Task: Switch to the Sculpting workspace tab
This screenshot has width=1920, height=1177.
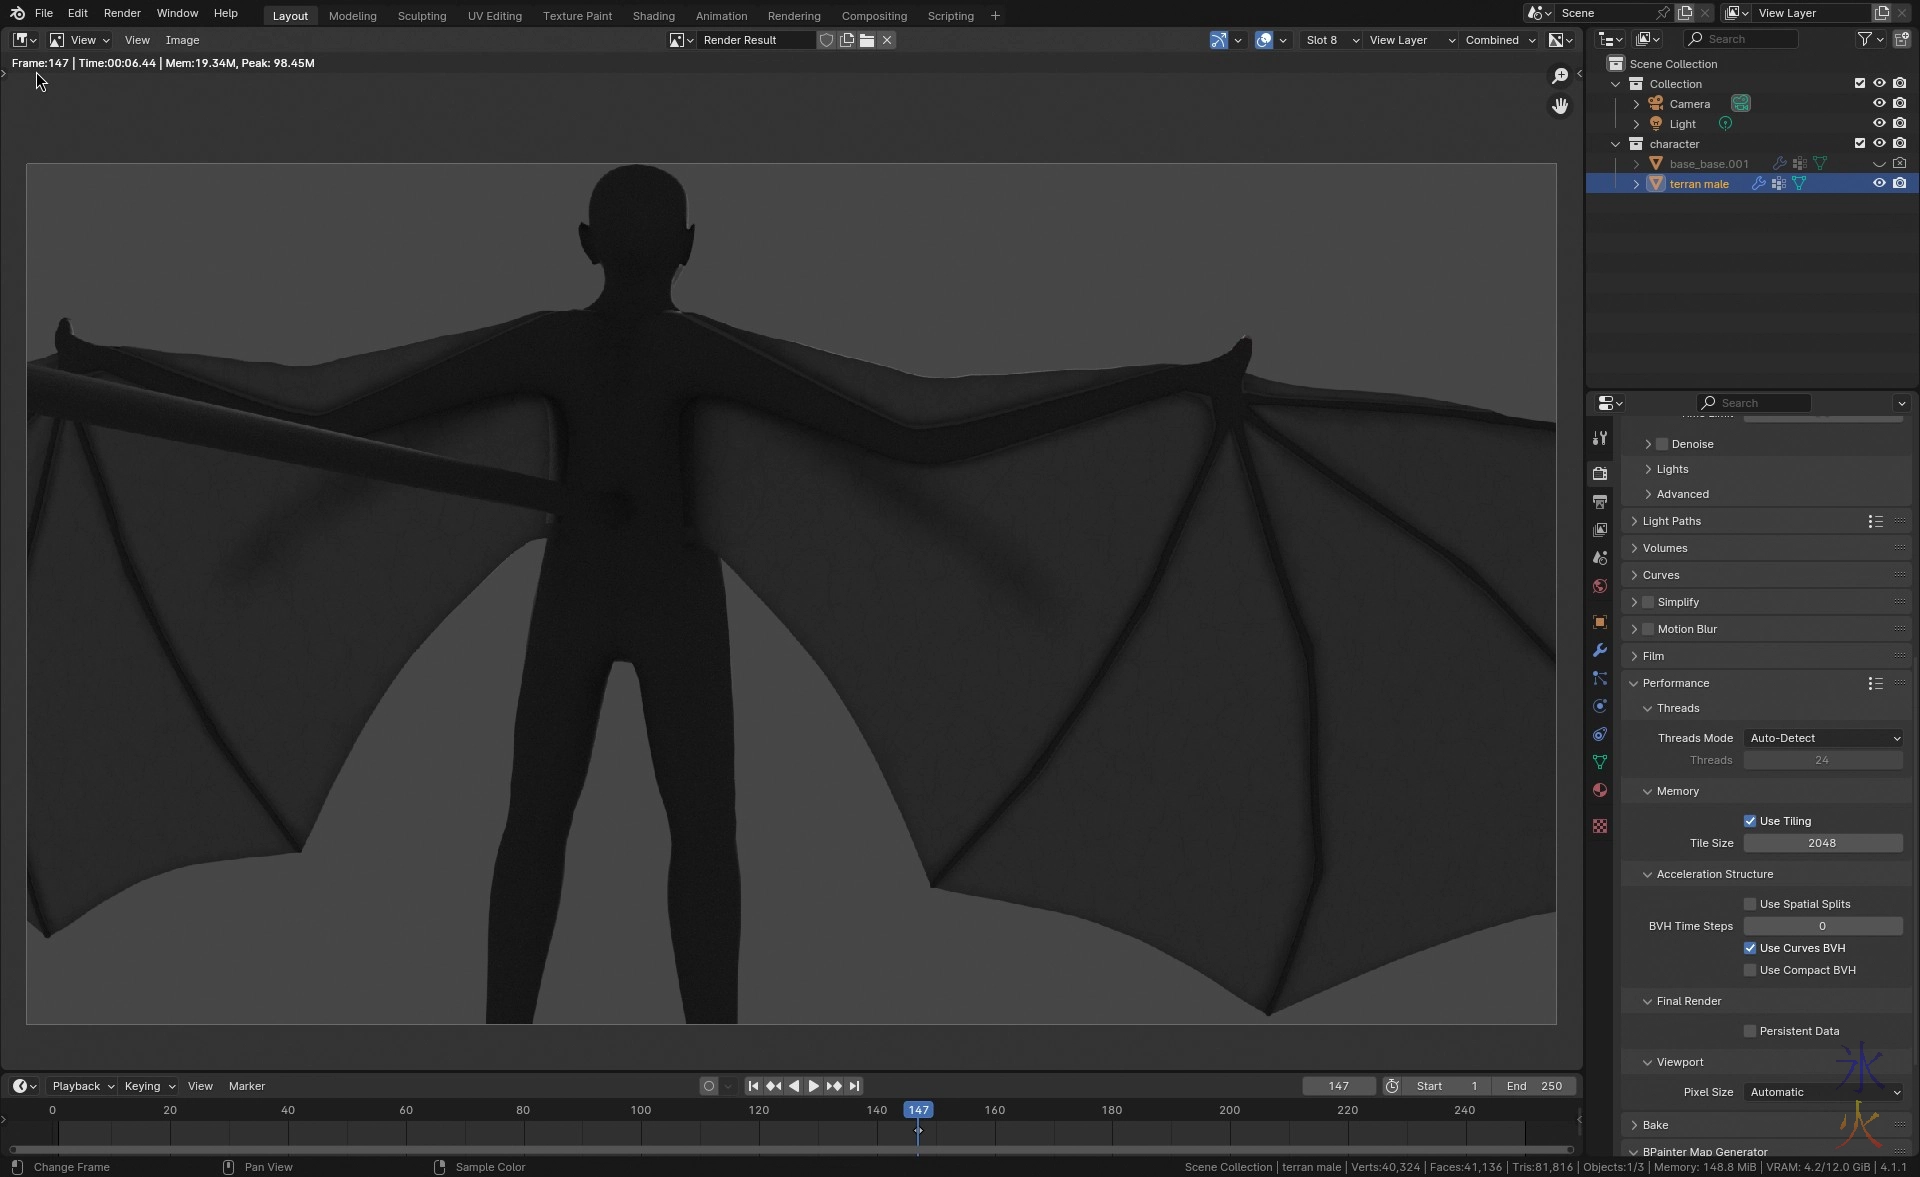Action: [421, 16]
